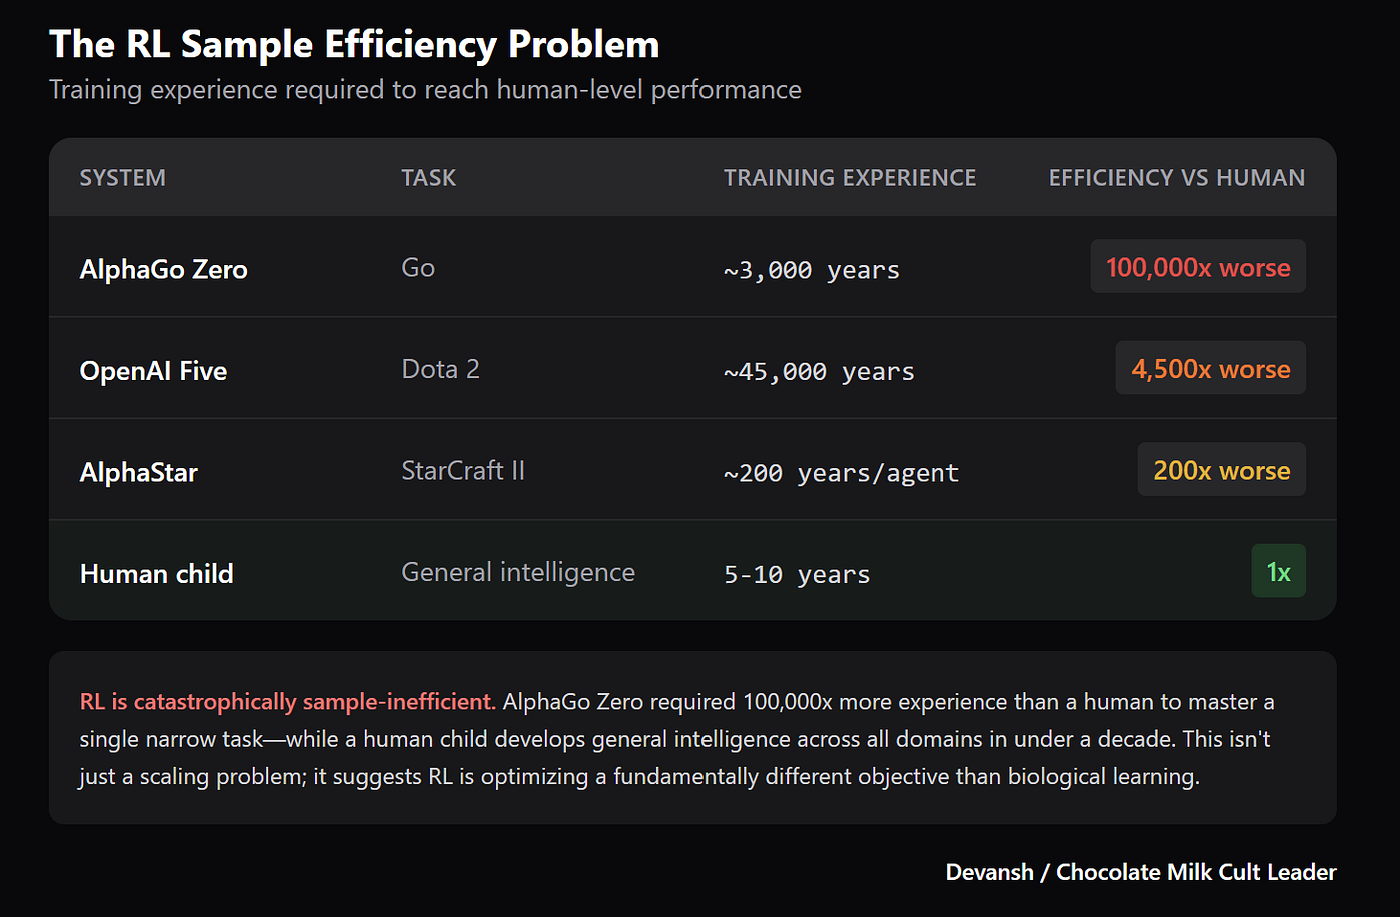
Task: Click the title "The RL Sample Efficiency Problem"
Action: pyautogui.click(x=354, y=45)
